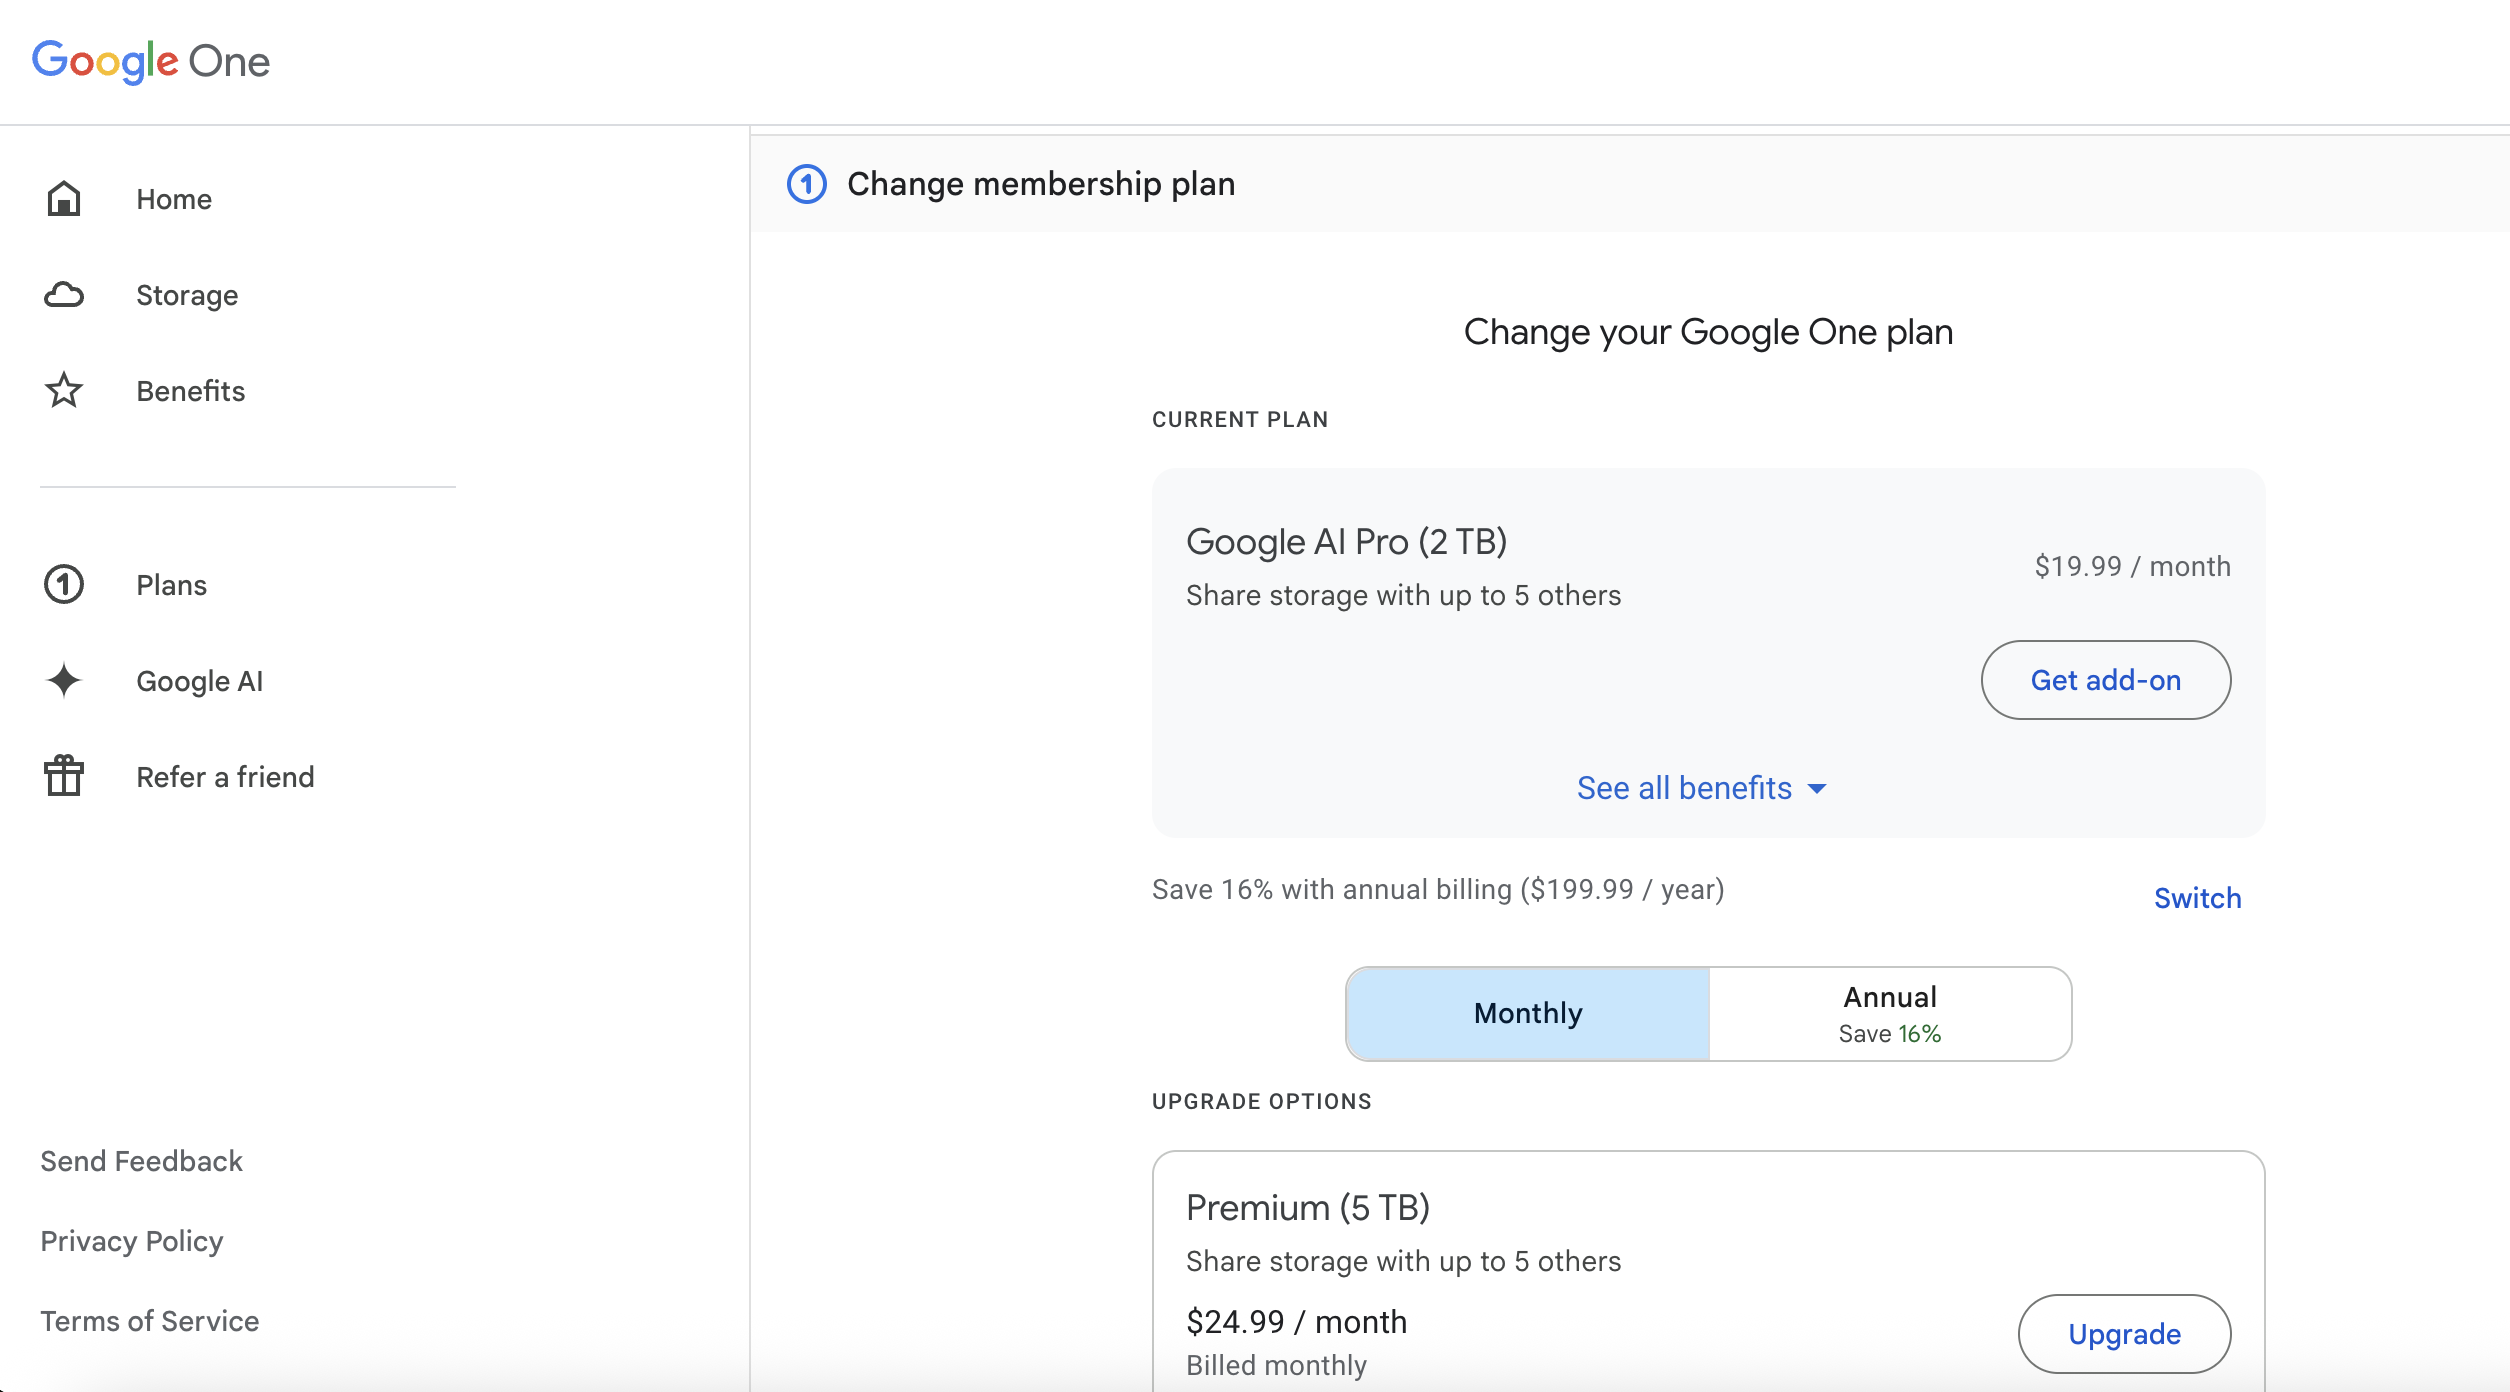Click the Refer a friend gift icon

tap(64, 777)
